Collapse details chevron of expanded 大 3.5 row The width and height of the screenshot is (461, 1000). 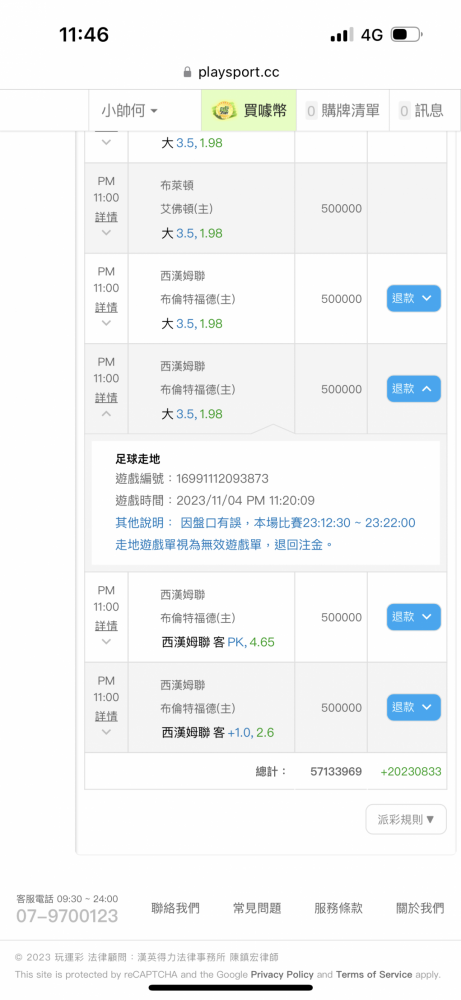106,413
